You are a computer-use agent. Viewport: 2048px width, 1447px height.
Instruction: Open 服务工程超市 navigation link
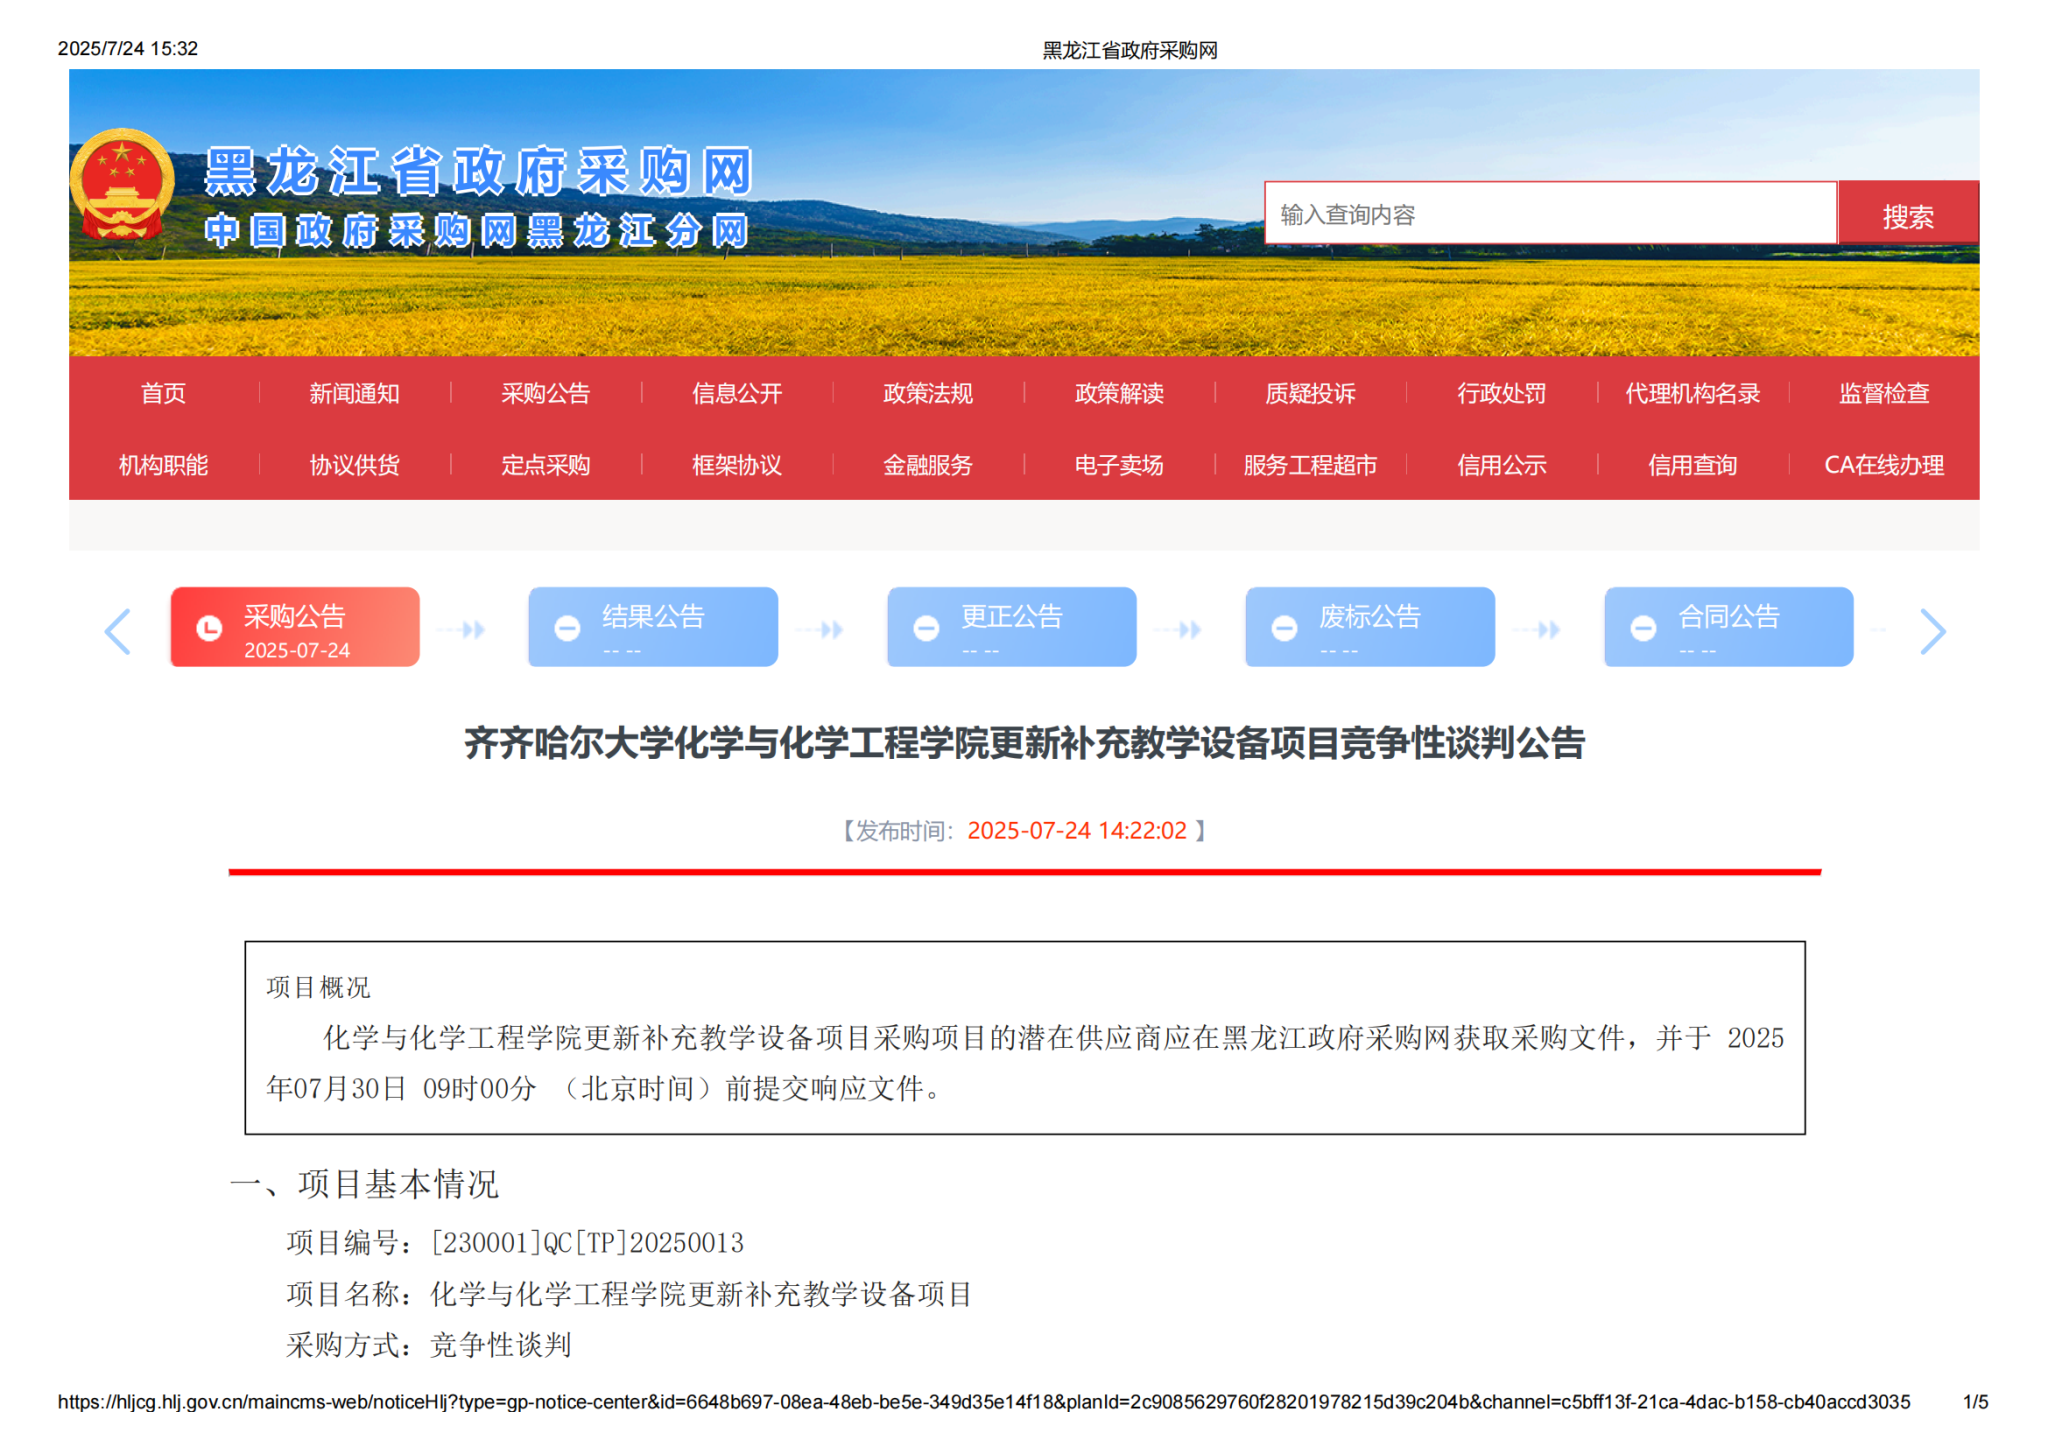tap(1310, 465)
